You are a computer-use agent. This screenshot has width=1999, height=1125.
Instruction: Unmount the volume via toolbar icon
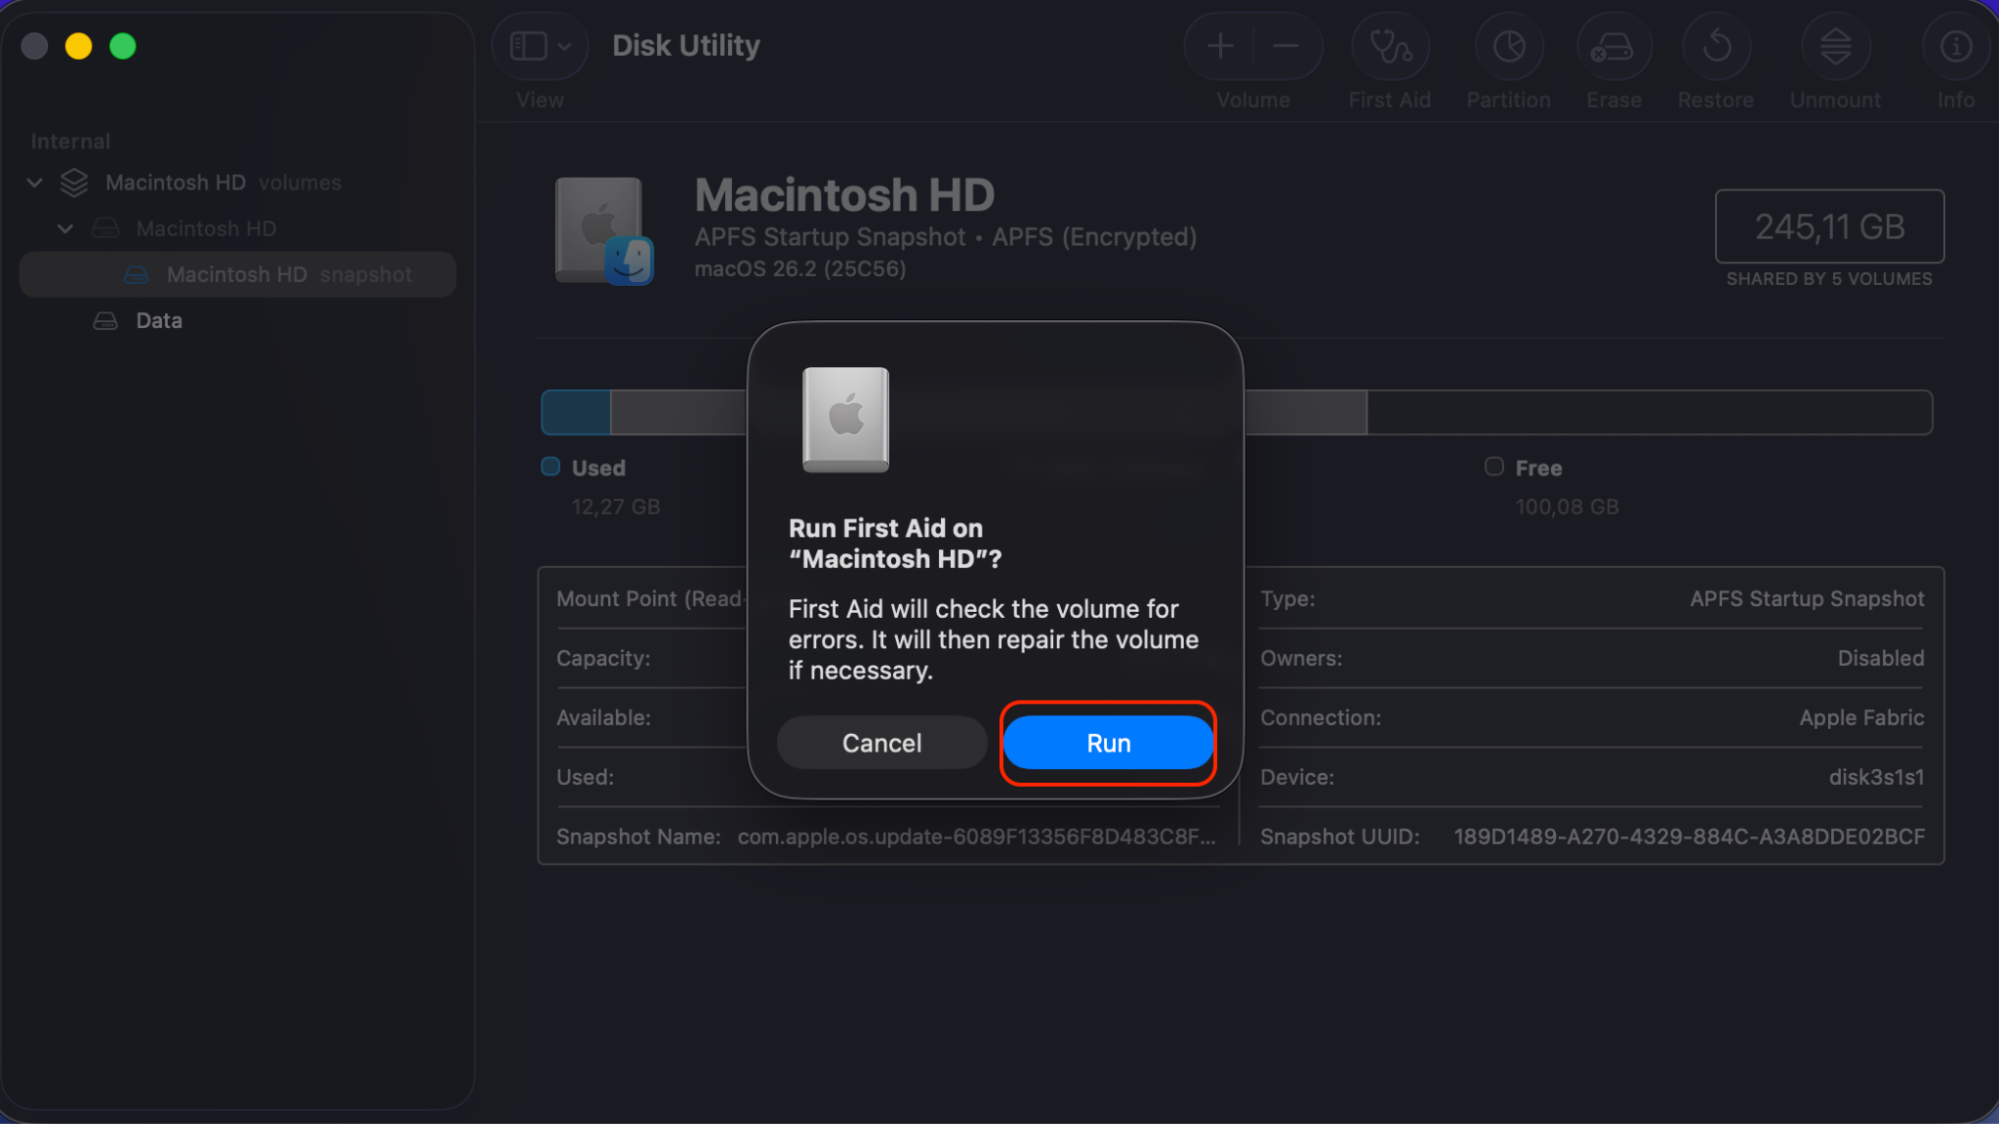click(x=1834, y=46)
